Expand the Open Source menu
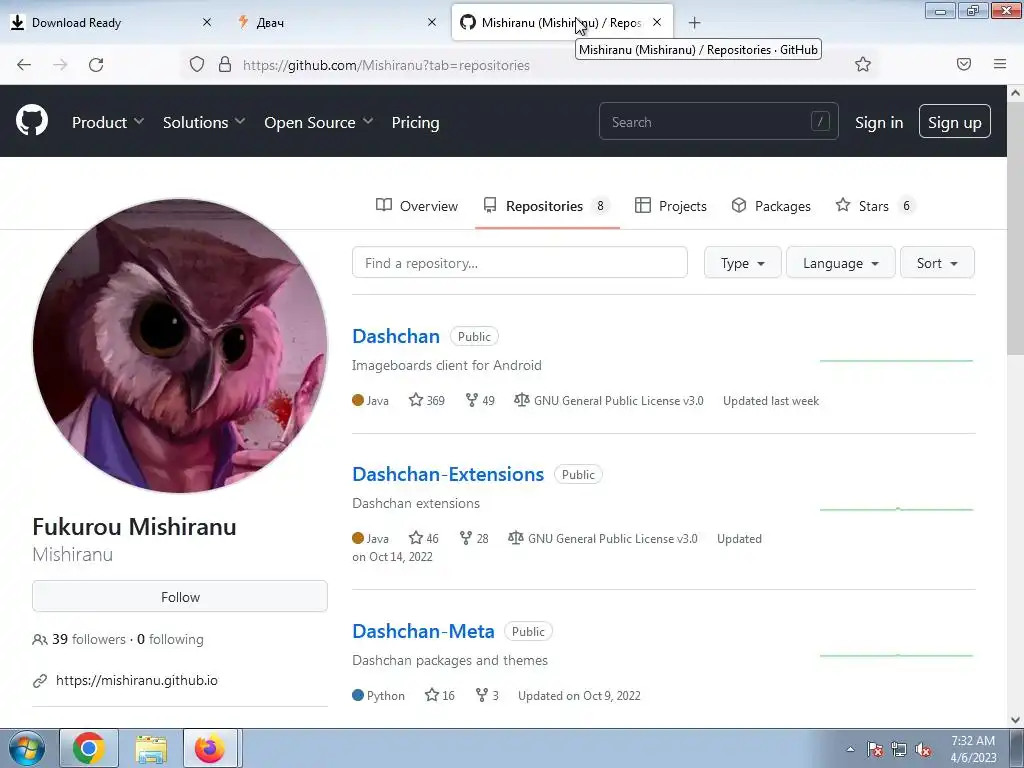 point(319,122)
